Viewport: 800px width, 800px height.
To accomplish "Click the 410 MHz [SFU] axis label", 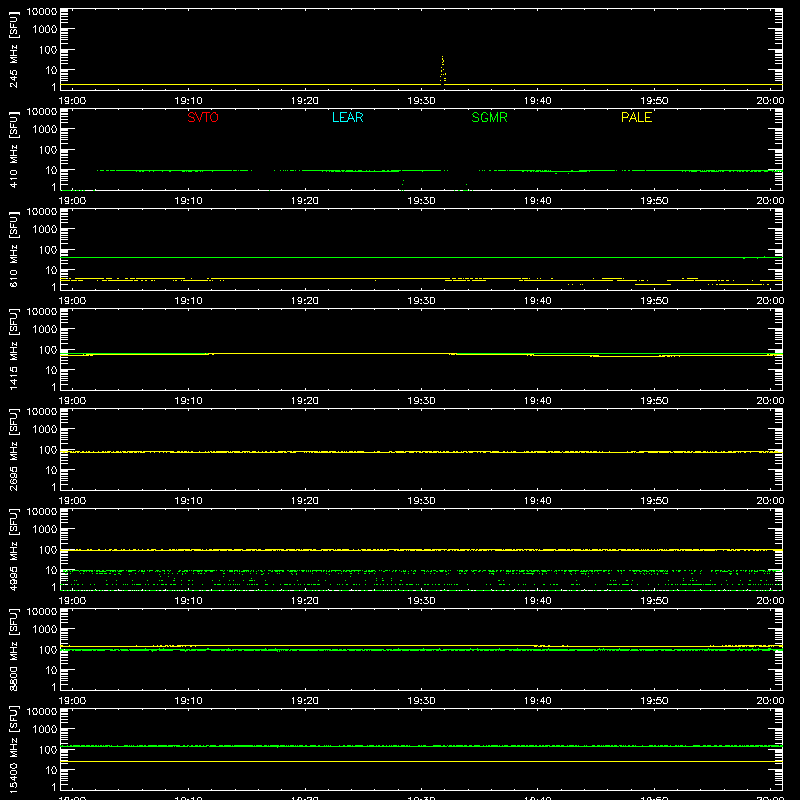I will tap(13, 149).
